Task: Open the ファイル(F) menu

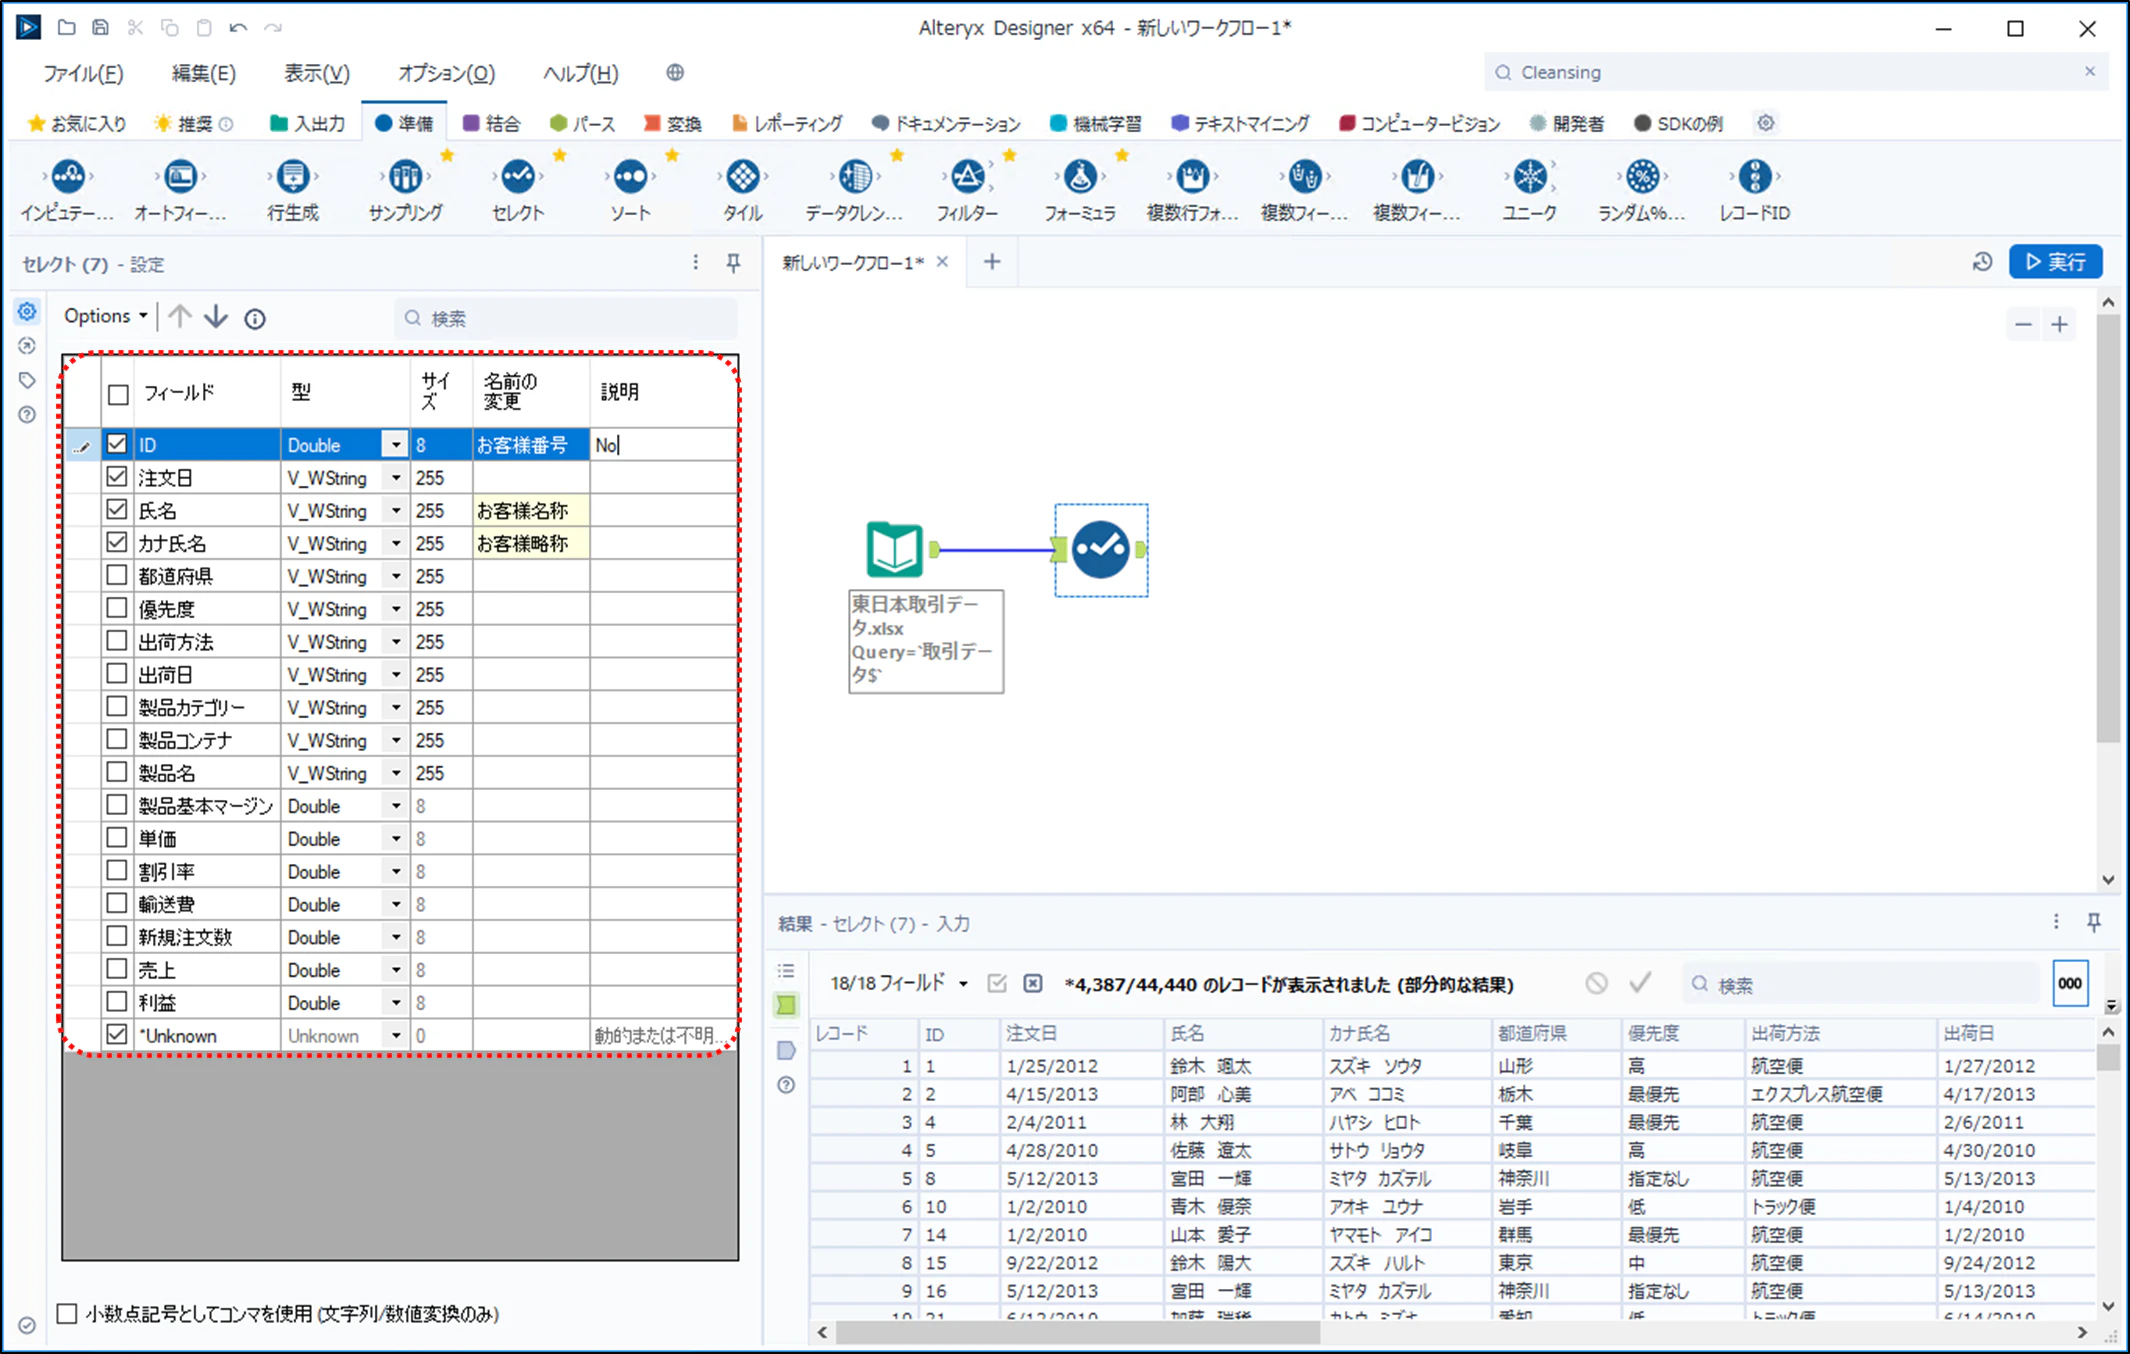Action: 83,73
